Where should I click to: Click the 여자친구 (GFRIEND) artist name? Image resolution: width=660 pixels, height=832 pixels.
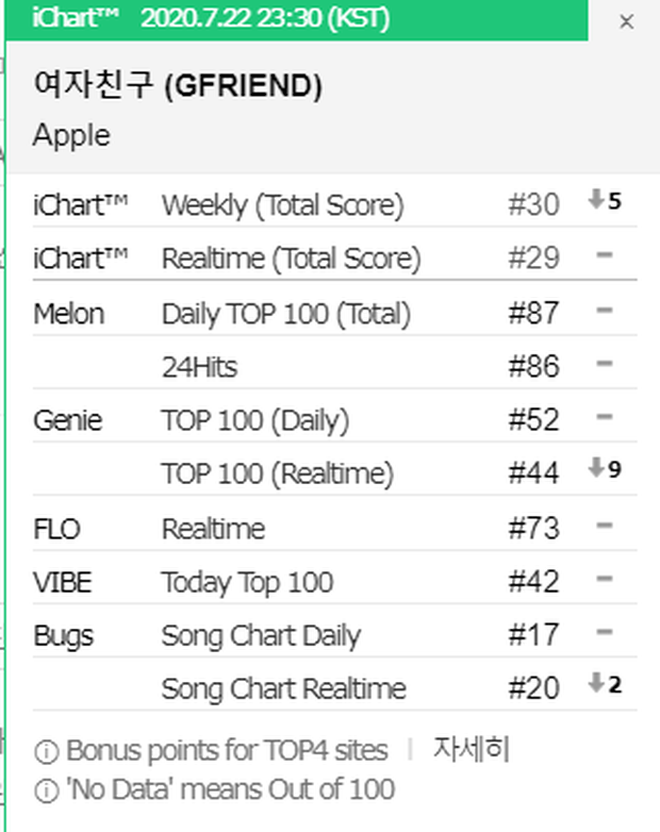(178, 85)
